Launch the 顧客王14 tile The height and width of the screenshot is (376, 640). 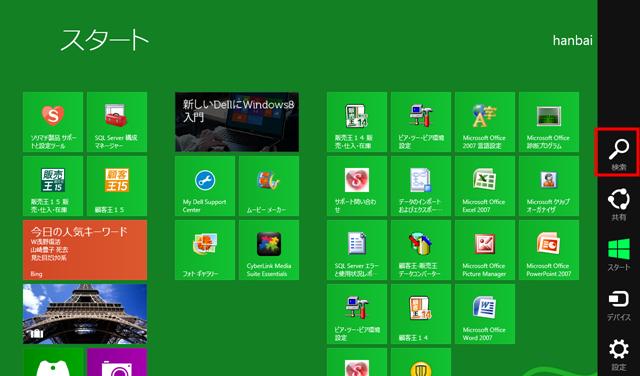[421, 314]
